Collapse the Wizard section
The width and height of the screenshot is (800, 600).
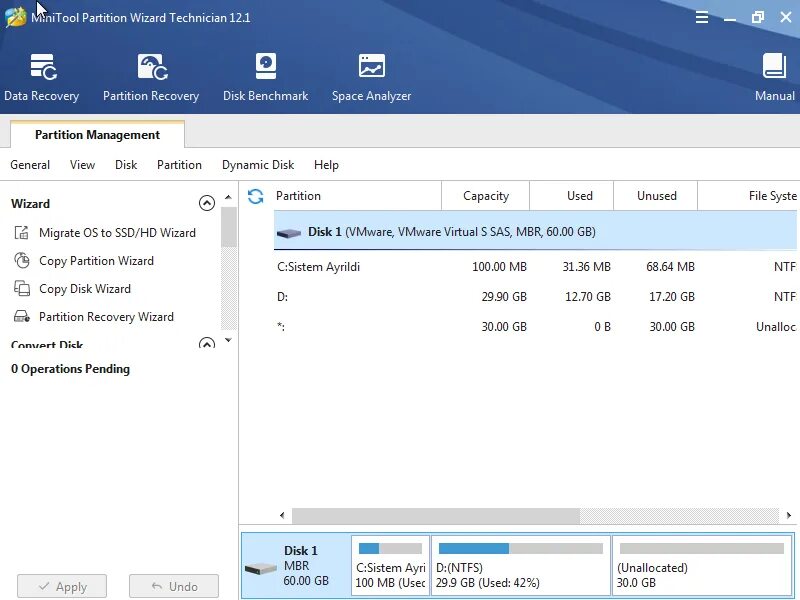point(207,203)
